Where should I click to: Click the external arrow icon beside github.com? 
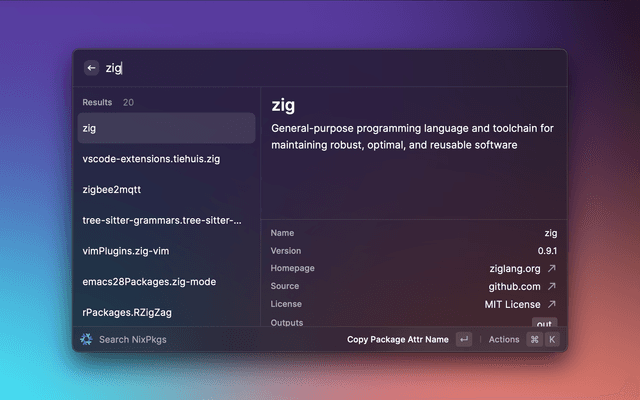coord(551,287)
